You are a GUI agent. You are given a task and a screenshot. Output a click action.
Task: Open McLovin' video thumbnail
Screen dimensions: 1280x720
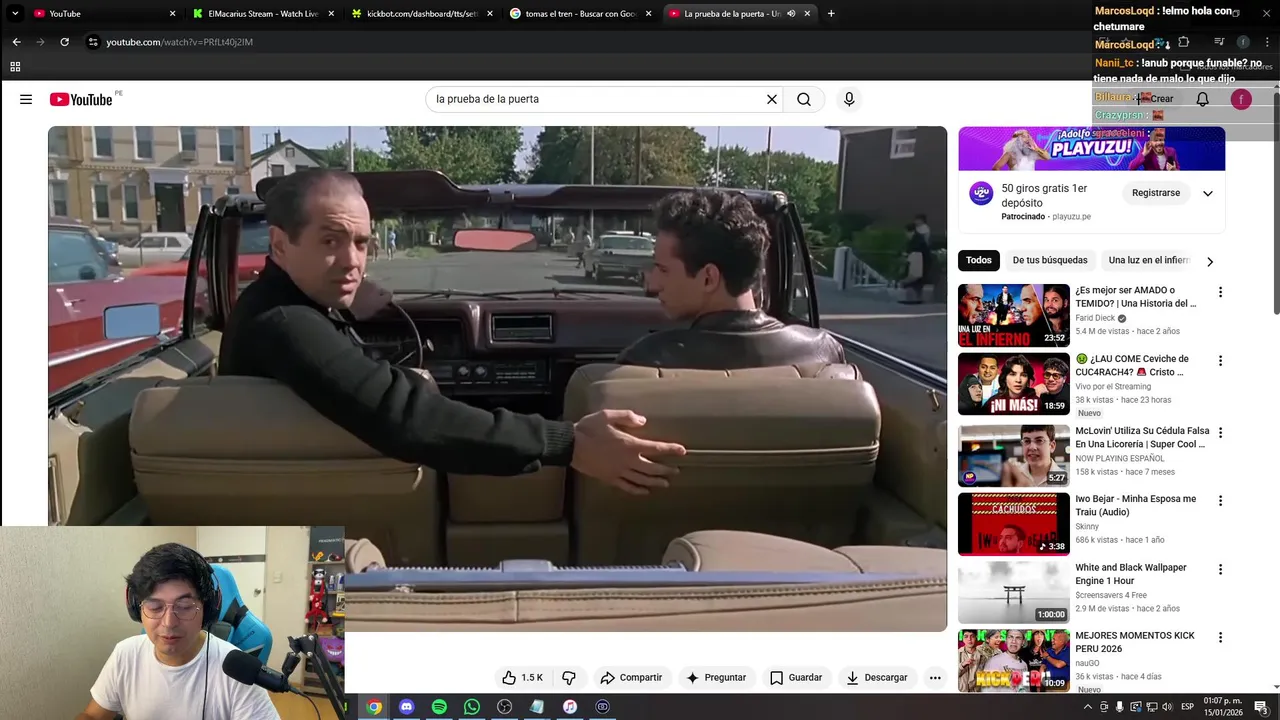pyautogui.click(x=1013, y=455)
